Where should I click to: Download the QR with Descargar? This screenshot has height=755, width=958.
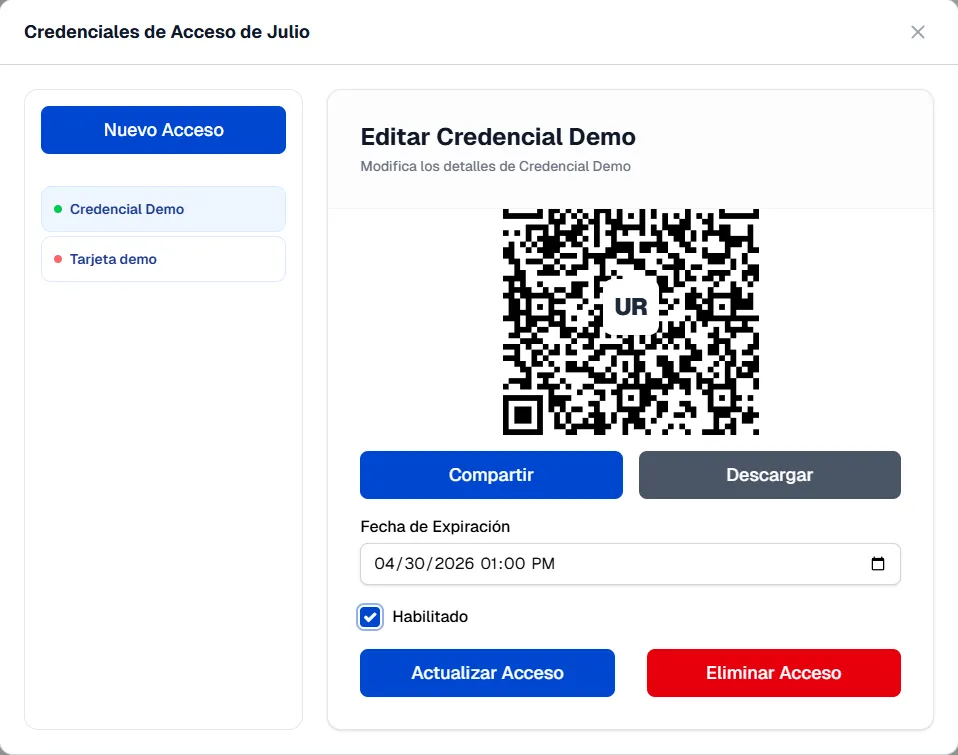coord(770,475)
